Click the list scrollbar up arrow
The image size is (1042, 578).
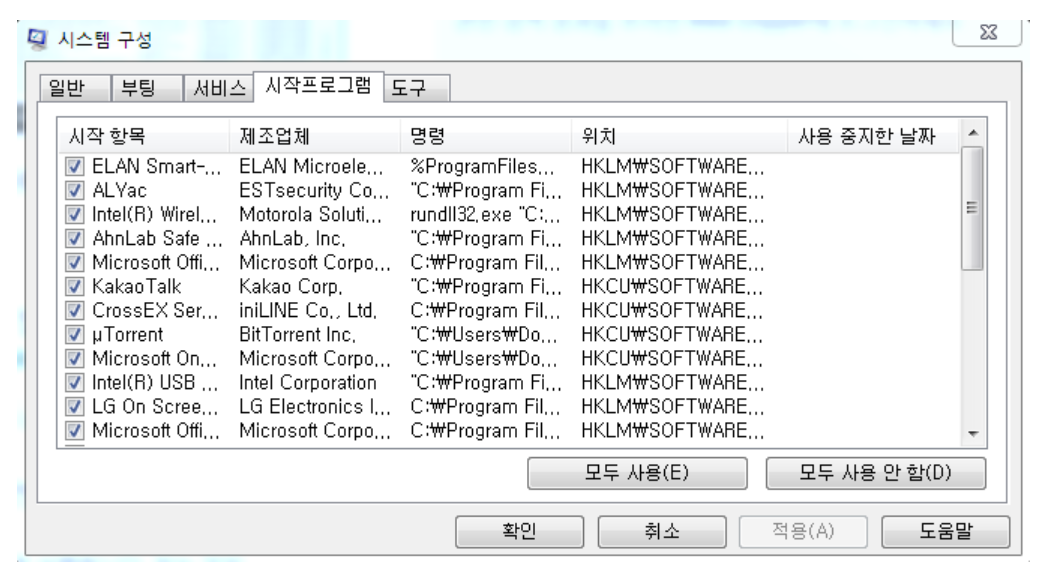pos(973,133)
